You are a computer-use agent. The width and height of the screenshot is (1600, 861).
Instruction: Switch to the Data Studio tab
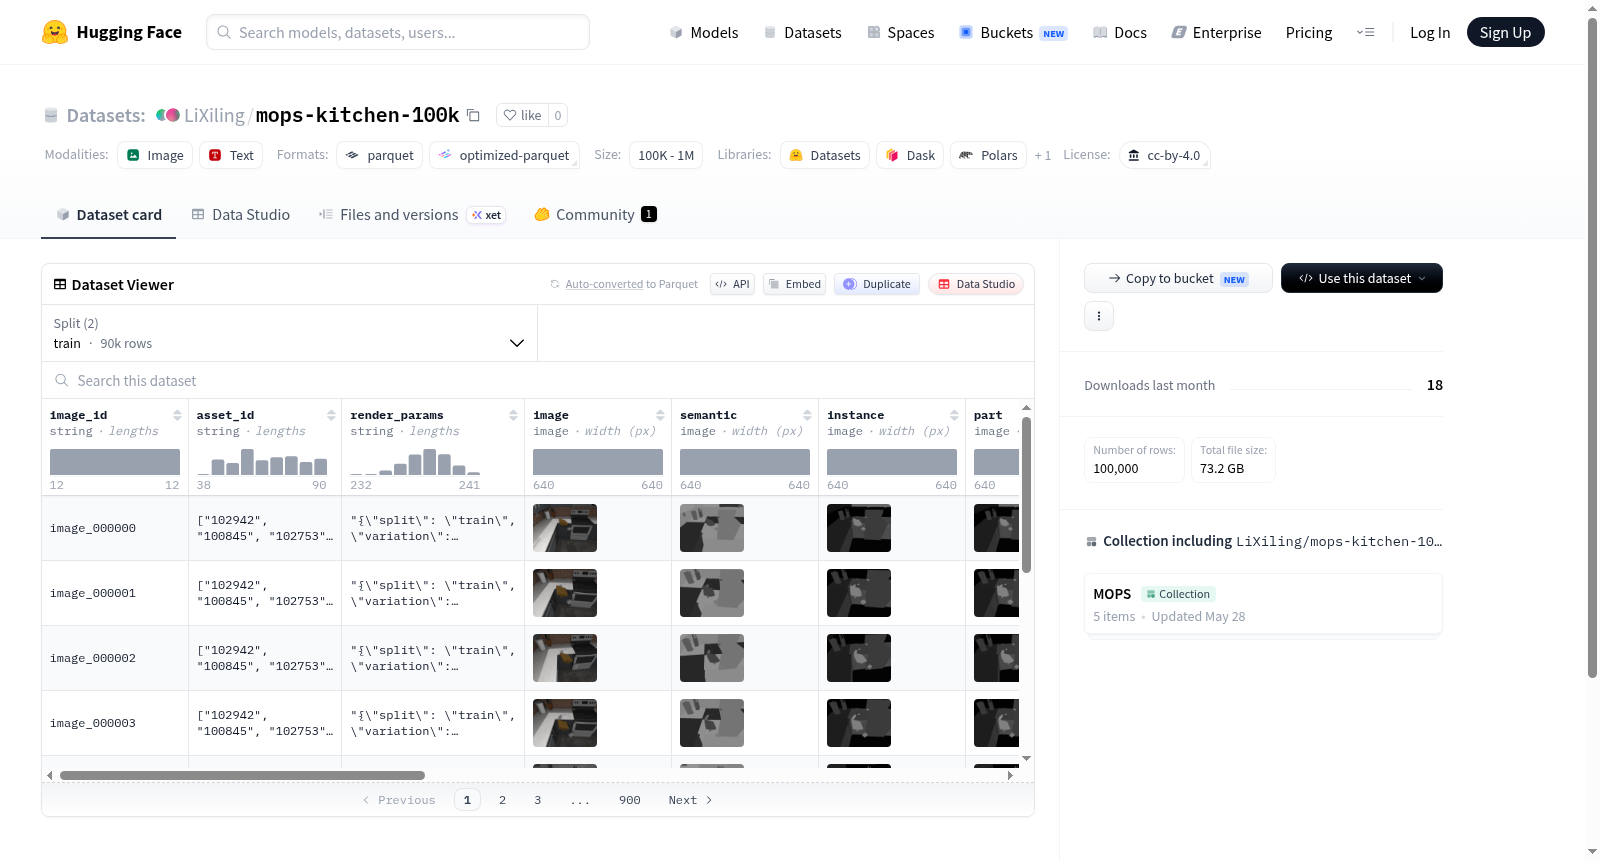pos(241,215)
